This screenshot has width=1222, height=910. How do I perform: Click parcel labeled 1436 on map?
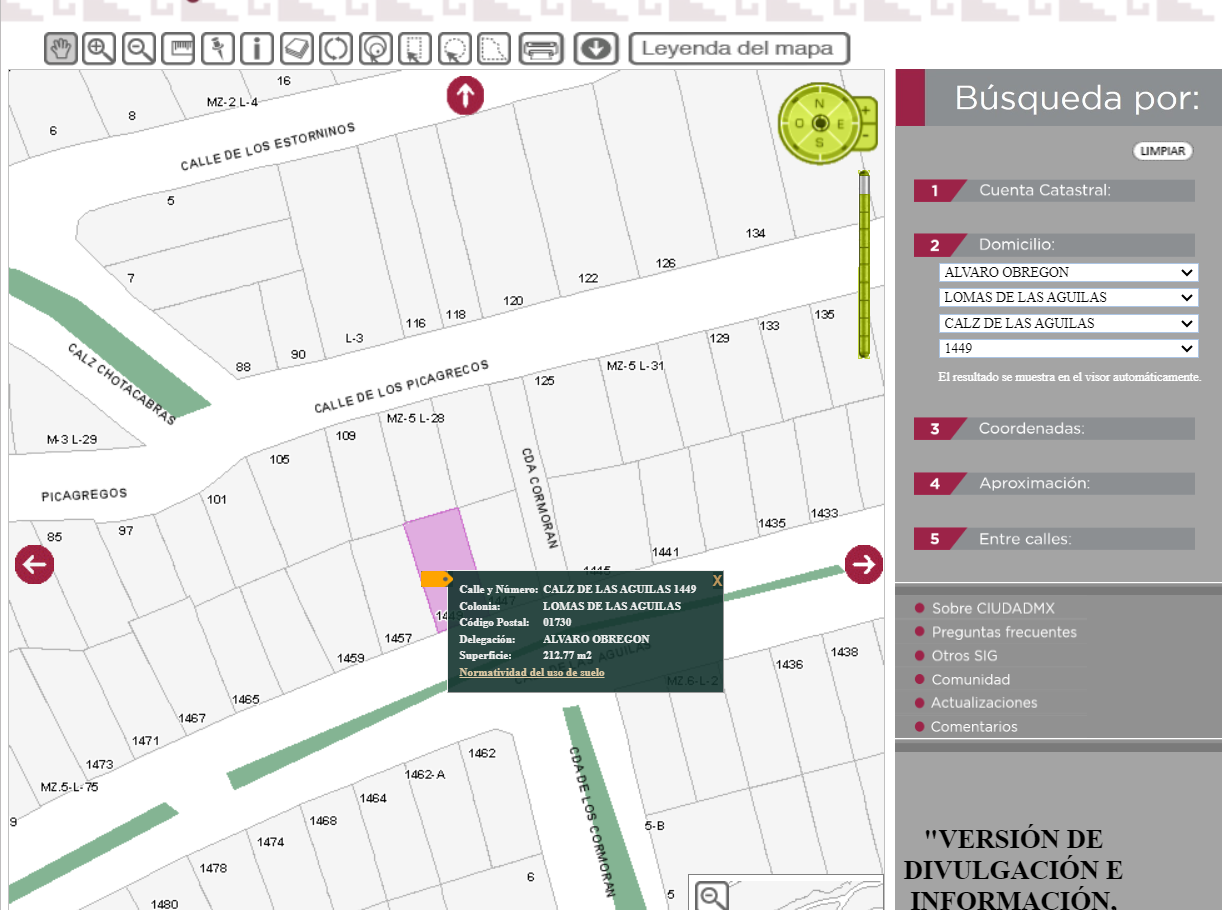[x=789, y=664]
